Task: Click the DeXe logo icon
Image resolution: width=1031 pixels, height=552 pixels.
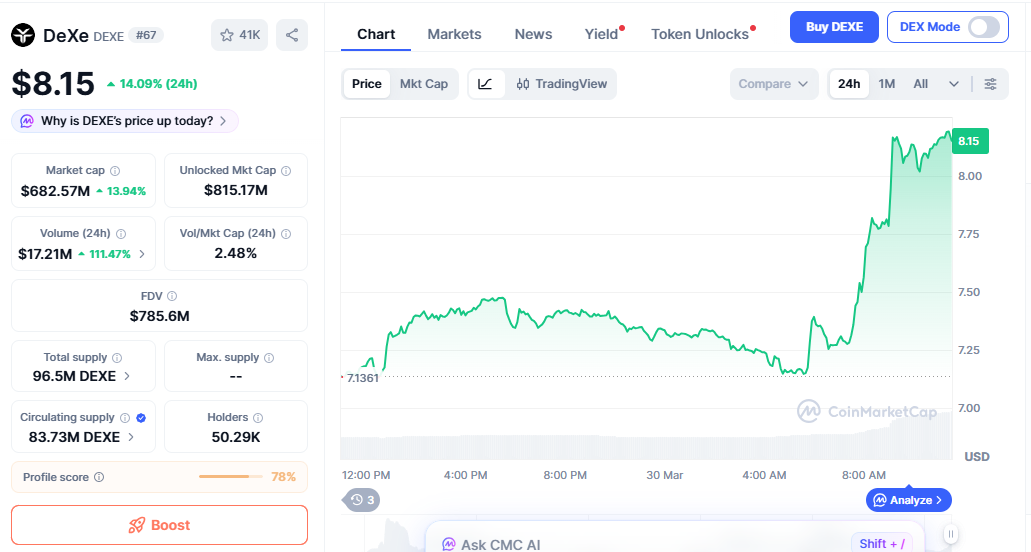Action: click(x=23, y=35)
